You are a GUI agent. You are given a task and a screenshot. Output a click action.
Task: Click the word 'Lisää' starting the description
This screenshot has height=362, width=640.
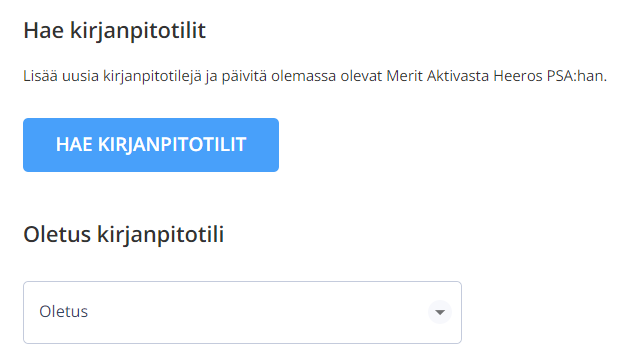coord(40,76)
